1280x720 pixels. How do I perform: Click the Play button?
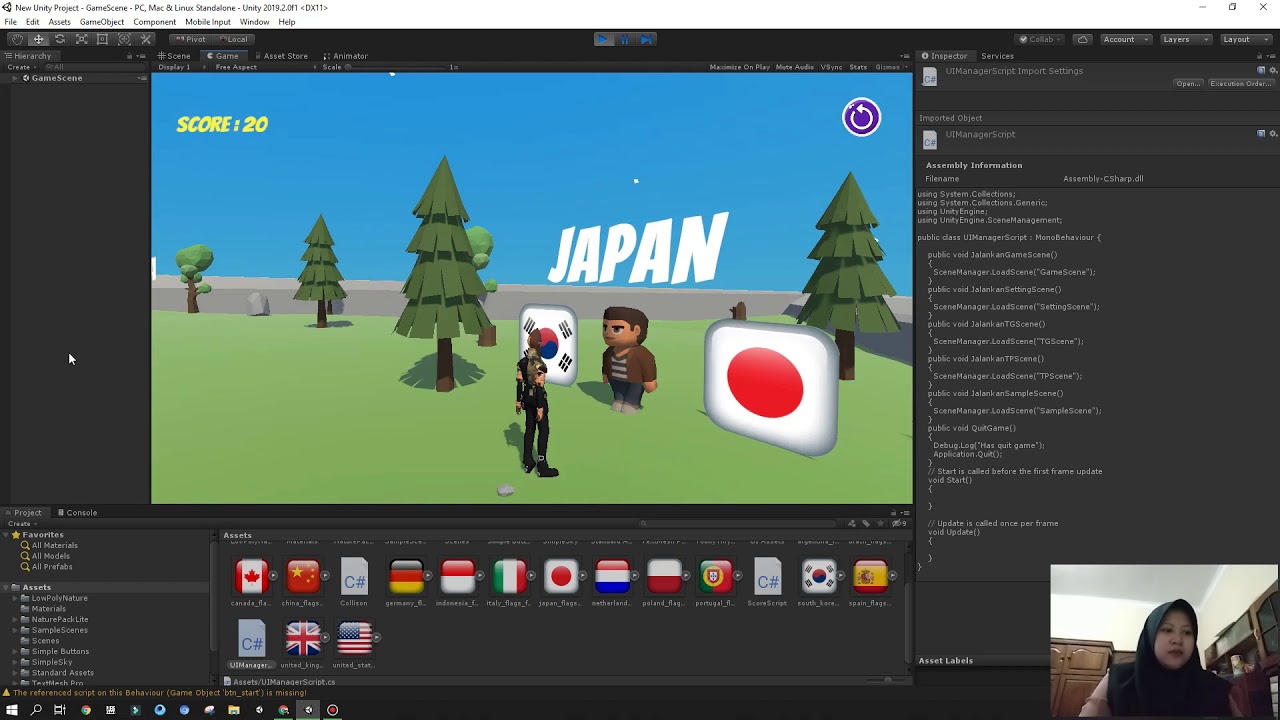click(602, 39)
